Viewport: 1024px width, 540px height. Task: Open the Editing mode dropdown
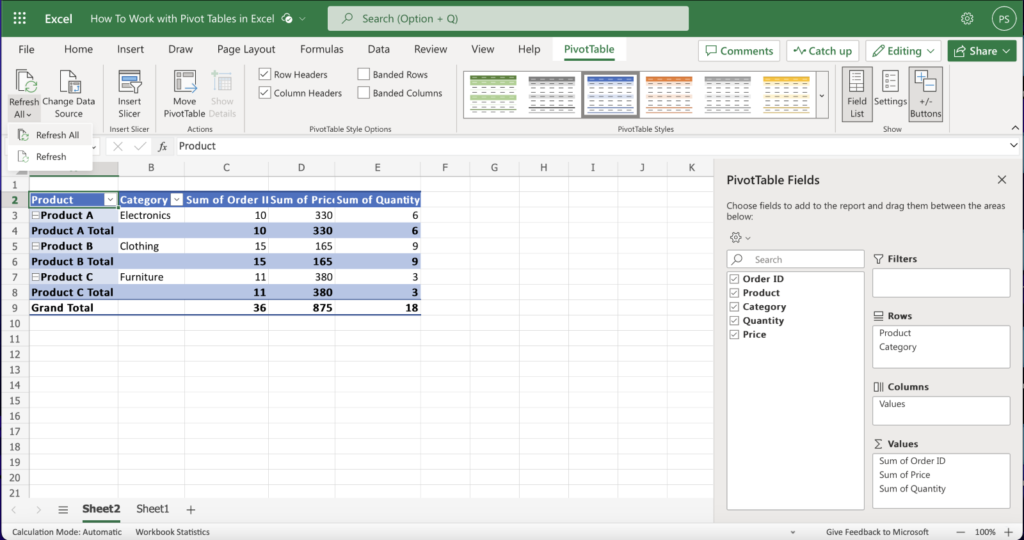pos(904,51)
